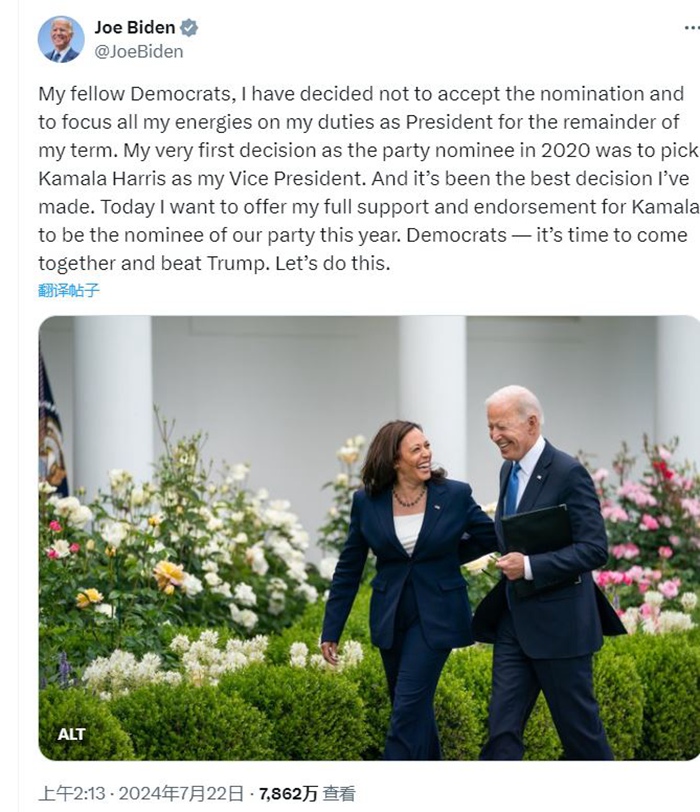Click the Joe Biden display name
The width and height of the screenshot is (700, 812).
click(136, 27)
